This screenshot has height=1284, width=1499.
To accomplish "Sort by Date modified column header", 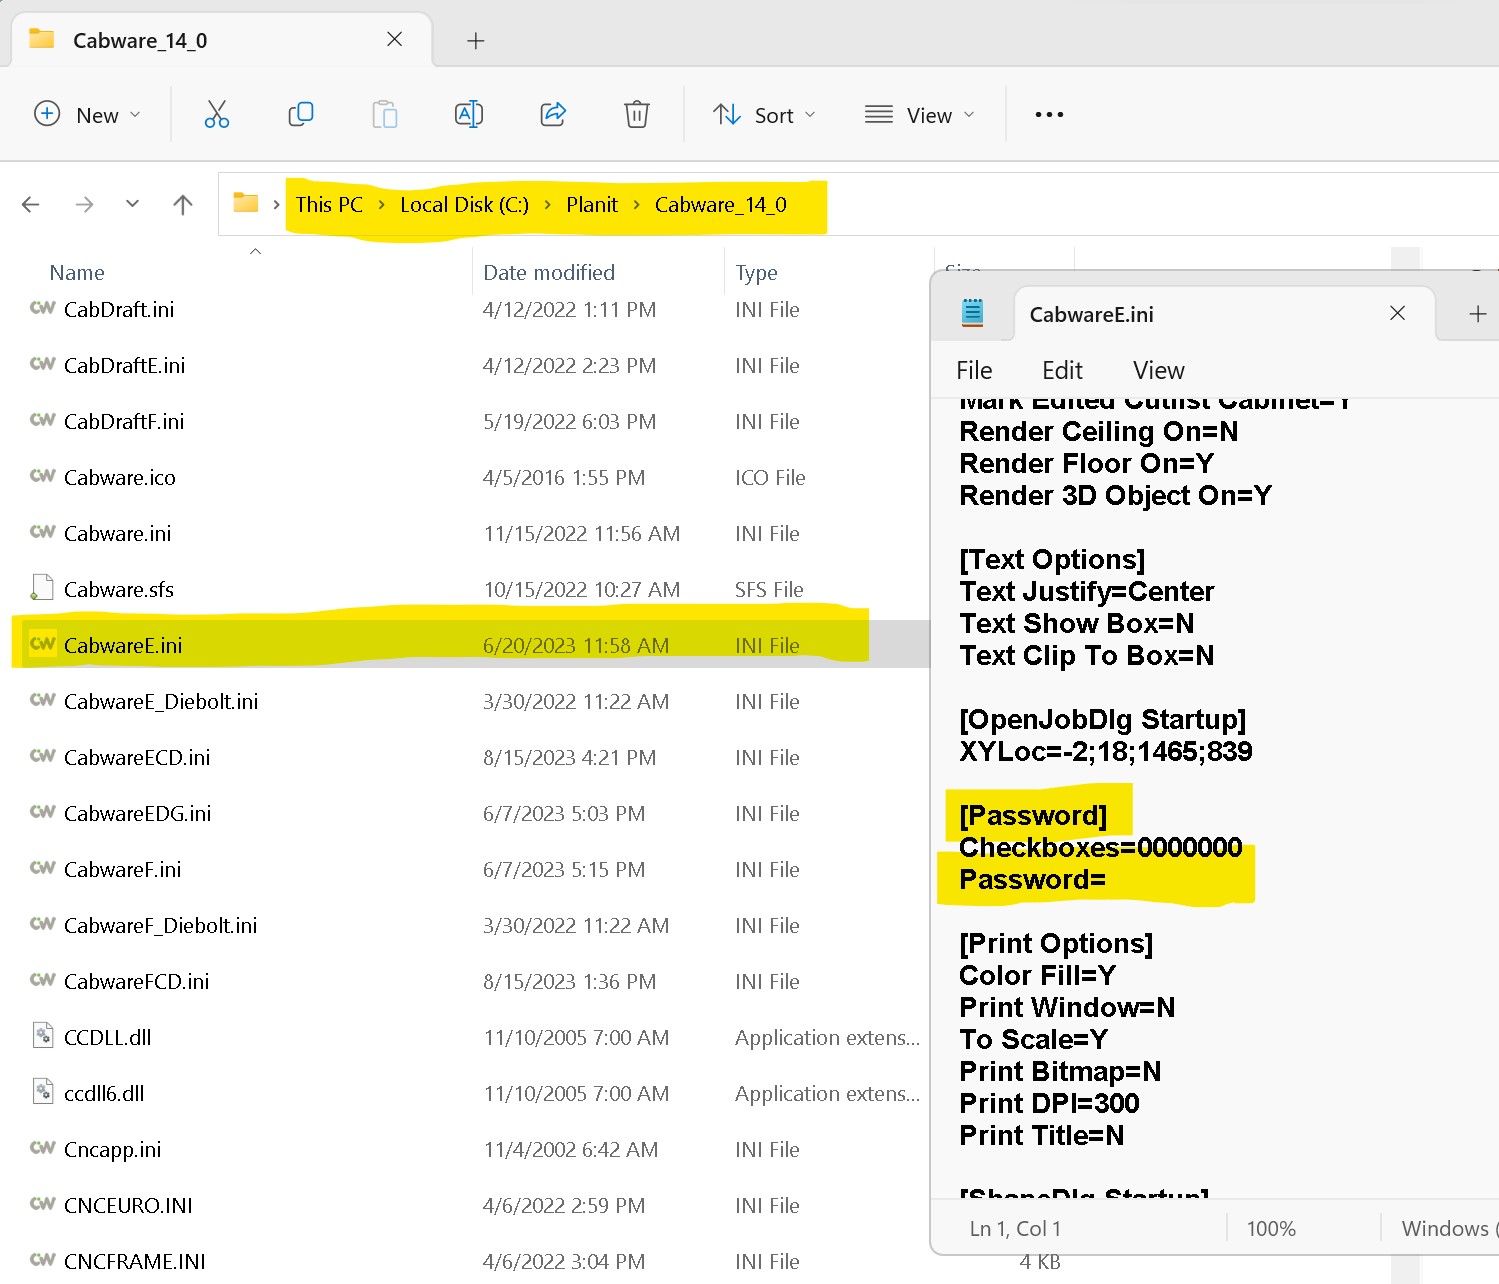I will coord(549,273).
